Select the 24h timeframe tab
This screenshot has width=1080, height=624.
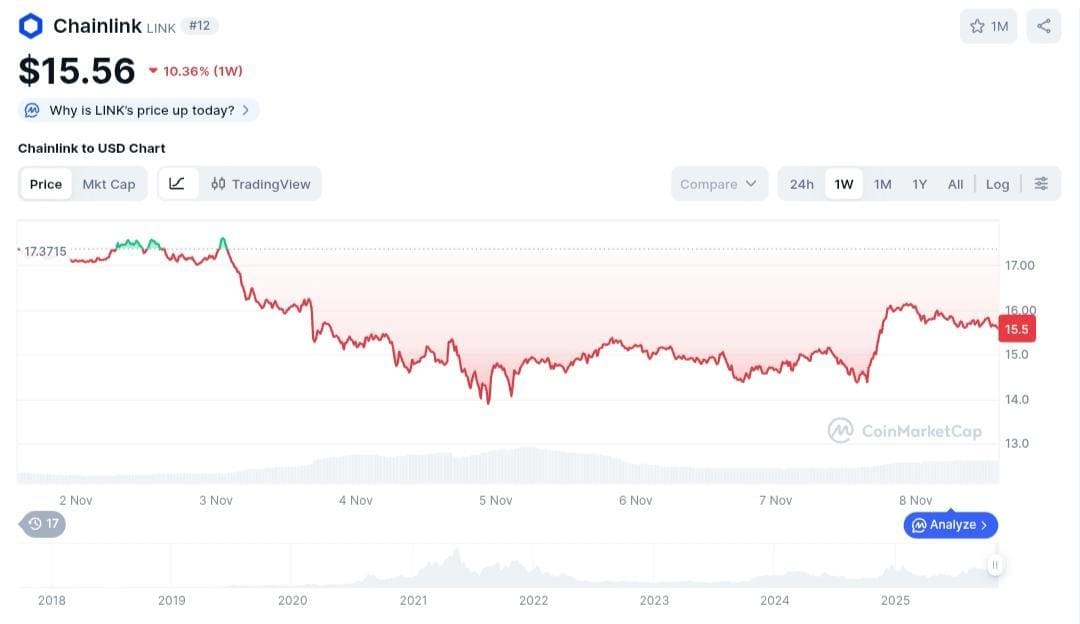pyautogui.click(x=802, y=184)
